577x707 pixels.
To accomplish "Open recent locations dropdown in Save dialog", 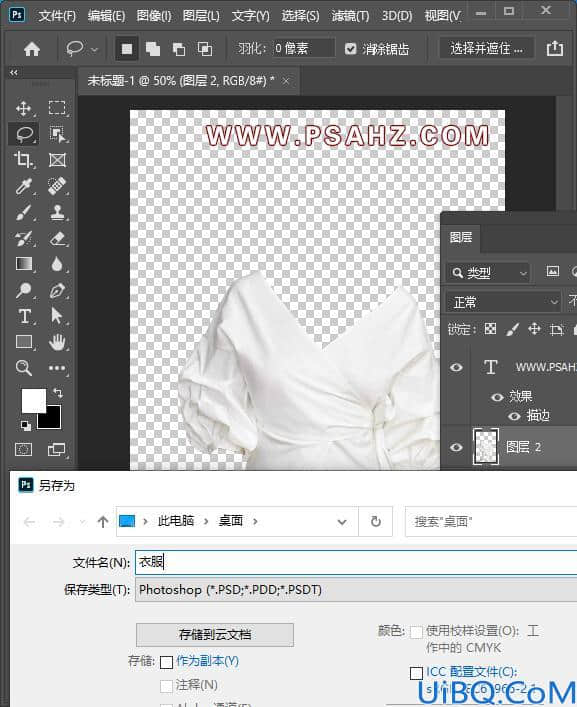I will click(x=82, y=522).
